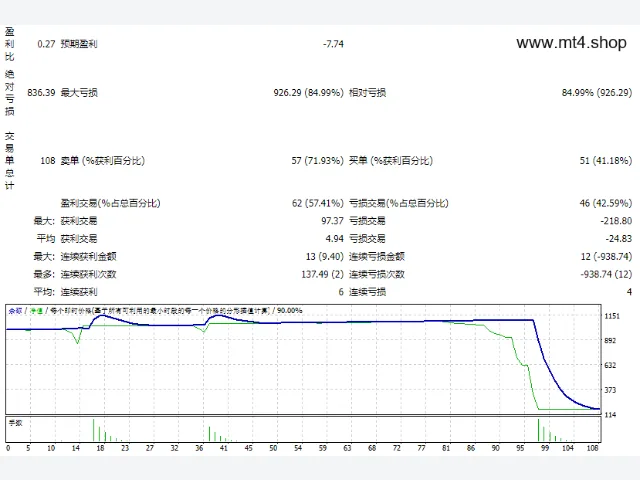Image resolution: width=640 pixels, height=480 pixels.
Task: Click the x-axis label 99
Action: click(545, 448)
